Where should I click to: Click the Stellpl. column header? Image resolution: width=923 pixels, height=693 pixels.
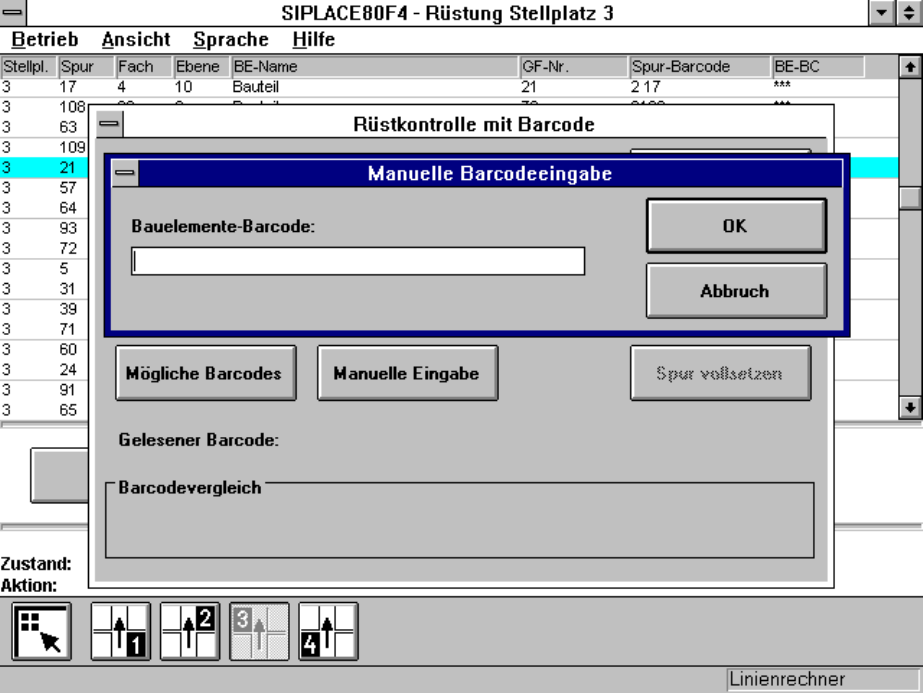(29, 67)
